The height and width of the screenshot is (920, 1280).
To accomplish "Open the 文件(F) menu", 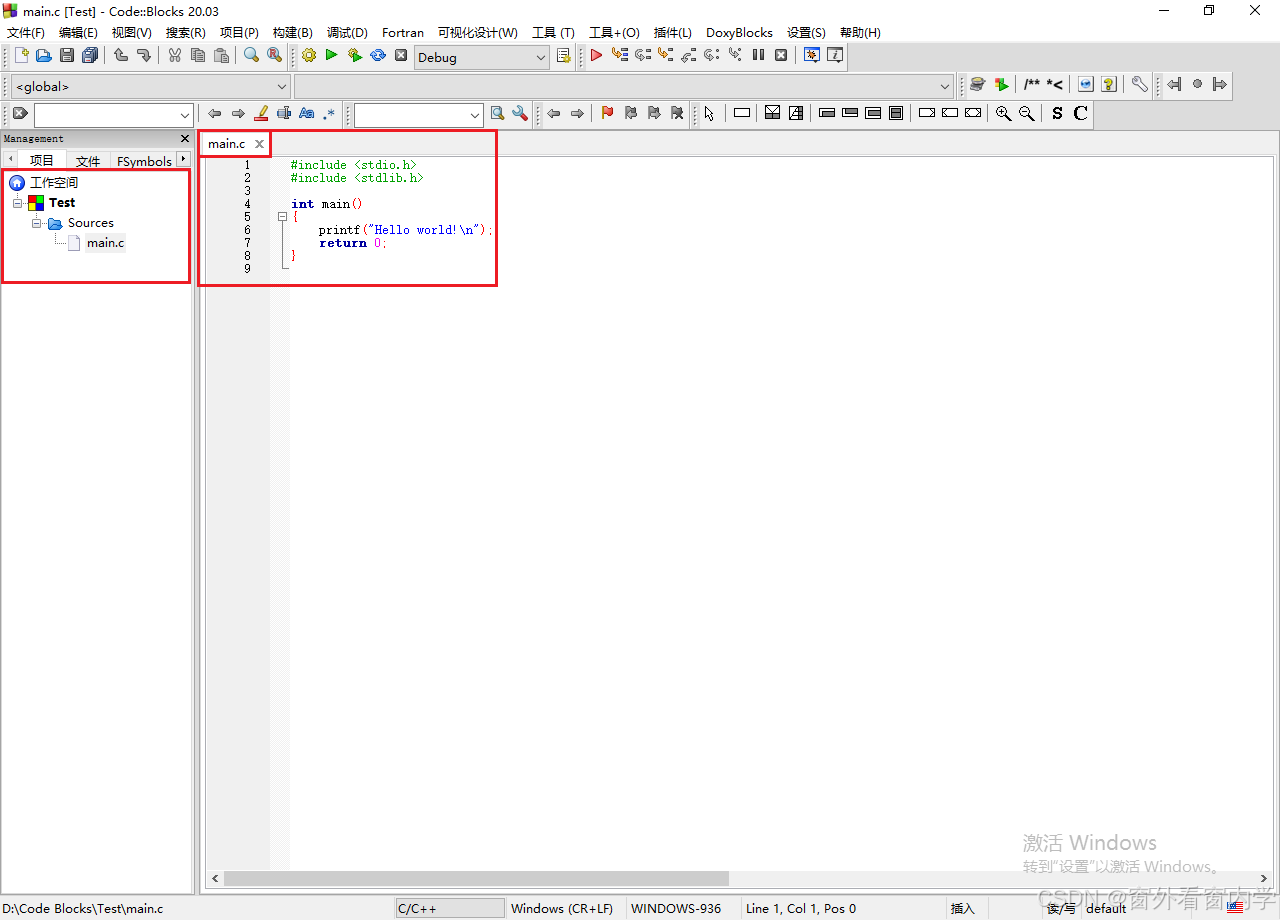I will coord(26,32).
